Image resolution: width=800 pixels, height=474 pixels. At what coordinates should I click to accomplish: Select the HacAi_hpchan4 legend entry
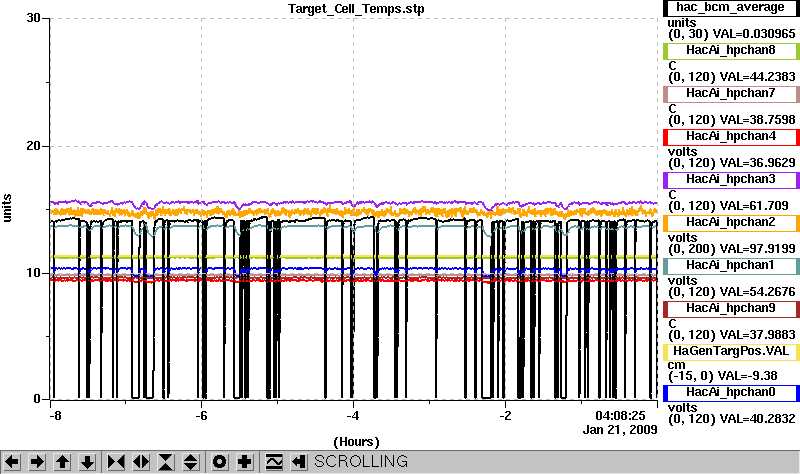[731, 137]
